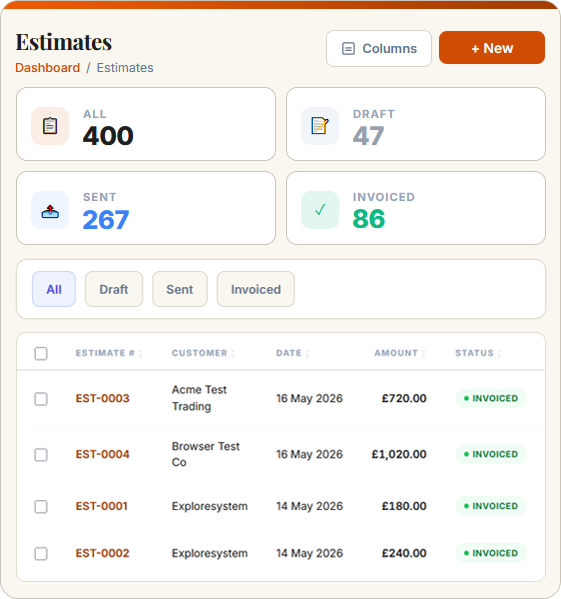Click the sort arrows beside CUSTOMER header
This screenshot has width=561, height=599.
233,353
